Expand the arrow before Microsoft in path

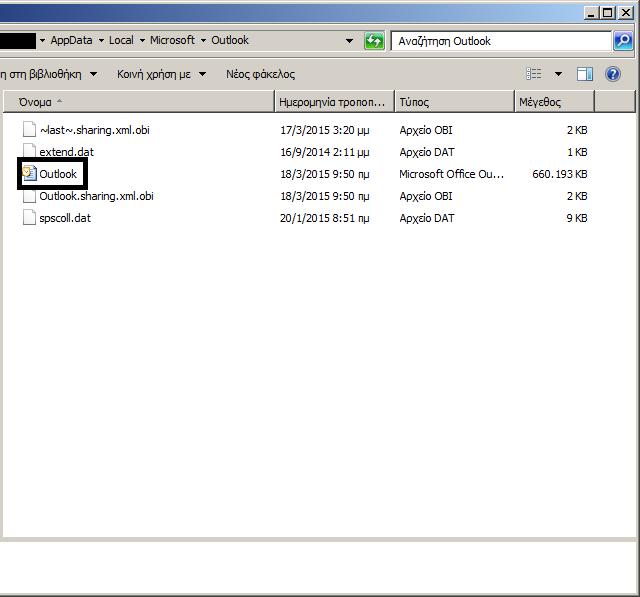[142, 40]
